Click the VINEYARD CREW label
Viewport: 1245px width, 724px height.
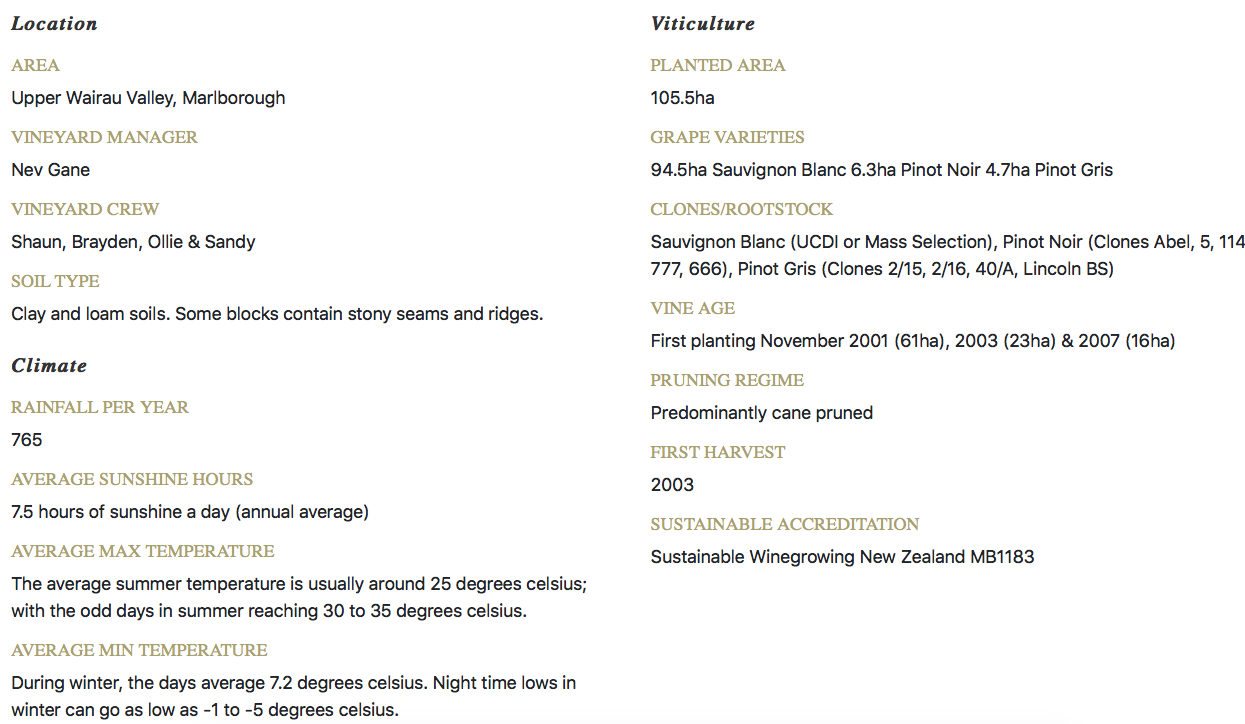(85, 210)
